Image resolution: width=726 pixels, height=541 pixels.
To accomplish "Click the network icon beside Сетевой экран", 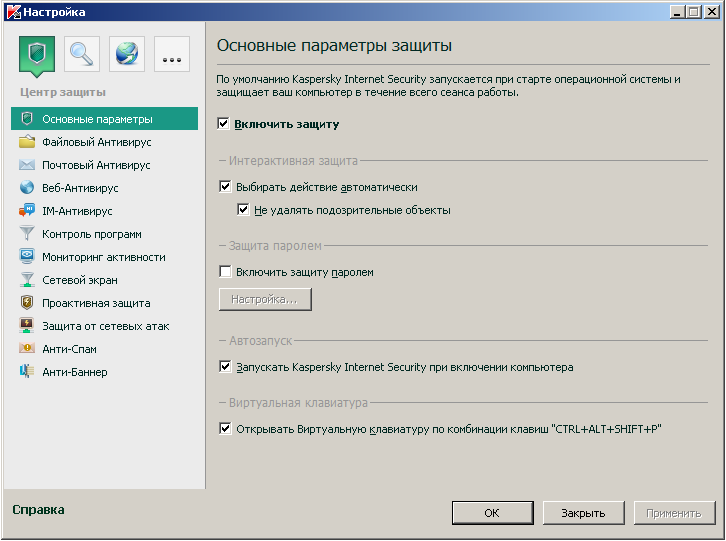I will (x=27, y=280).
